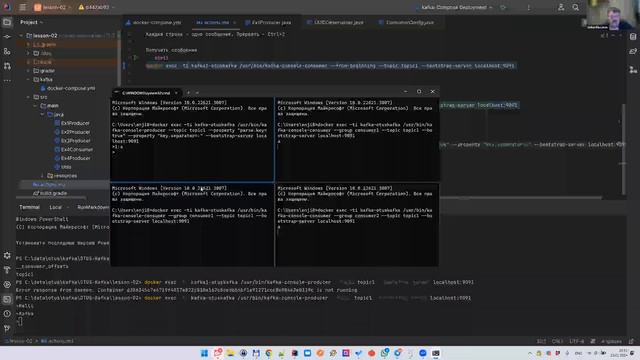This screenshot has width=640, height=360.
Task: Select the Local tab in Terminal panel
Action: point(56,207)
